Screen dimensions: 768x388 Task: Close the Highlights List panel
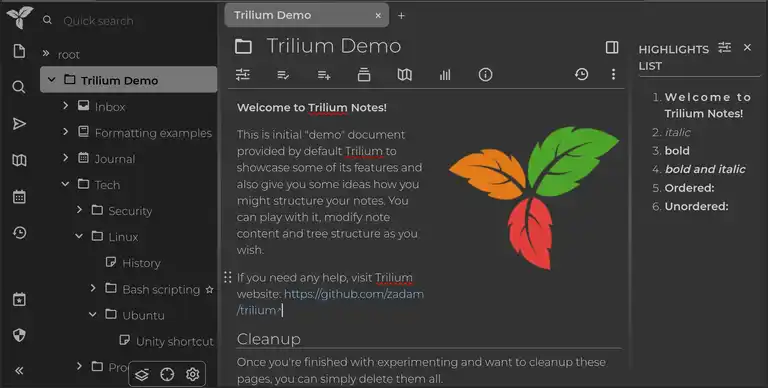(747, 48)
